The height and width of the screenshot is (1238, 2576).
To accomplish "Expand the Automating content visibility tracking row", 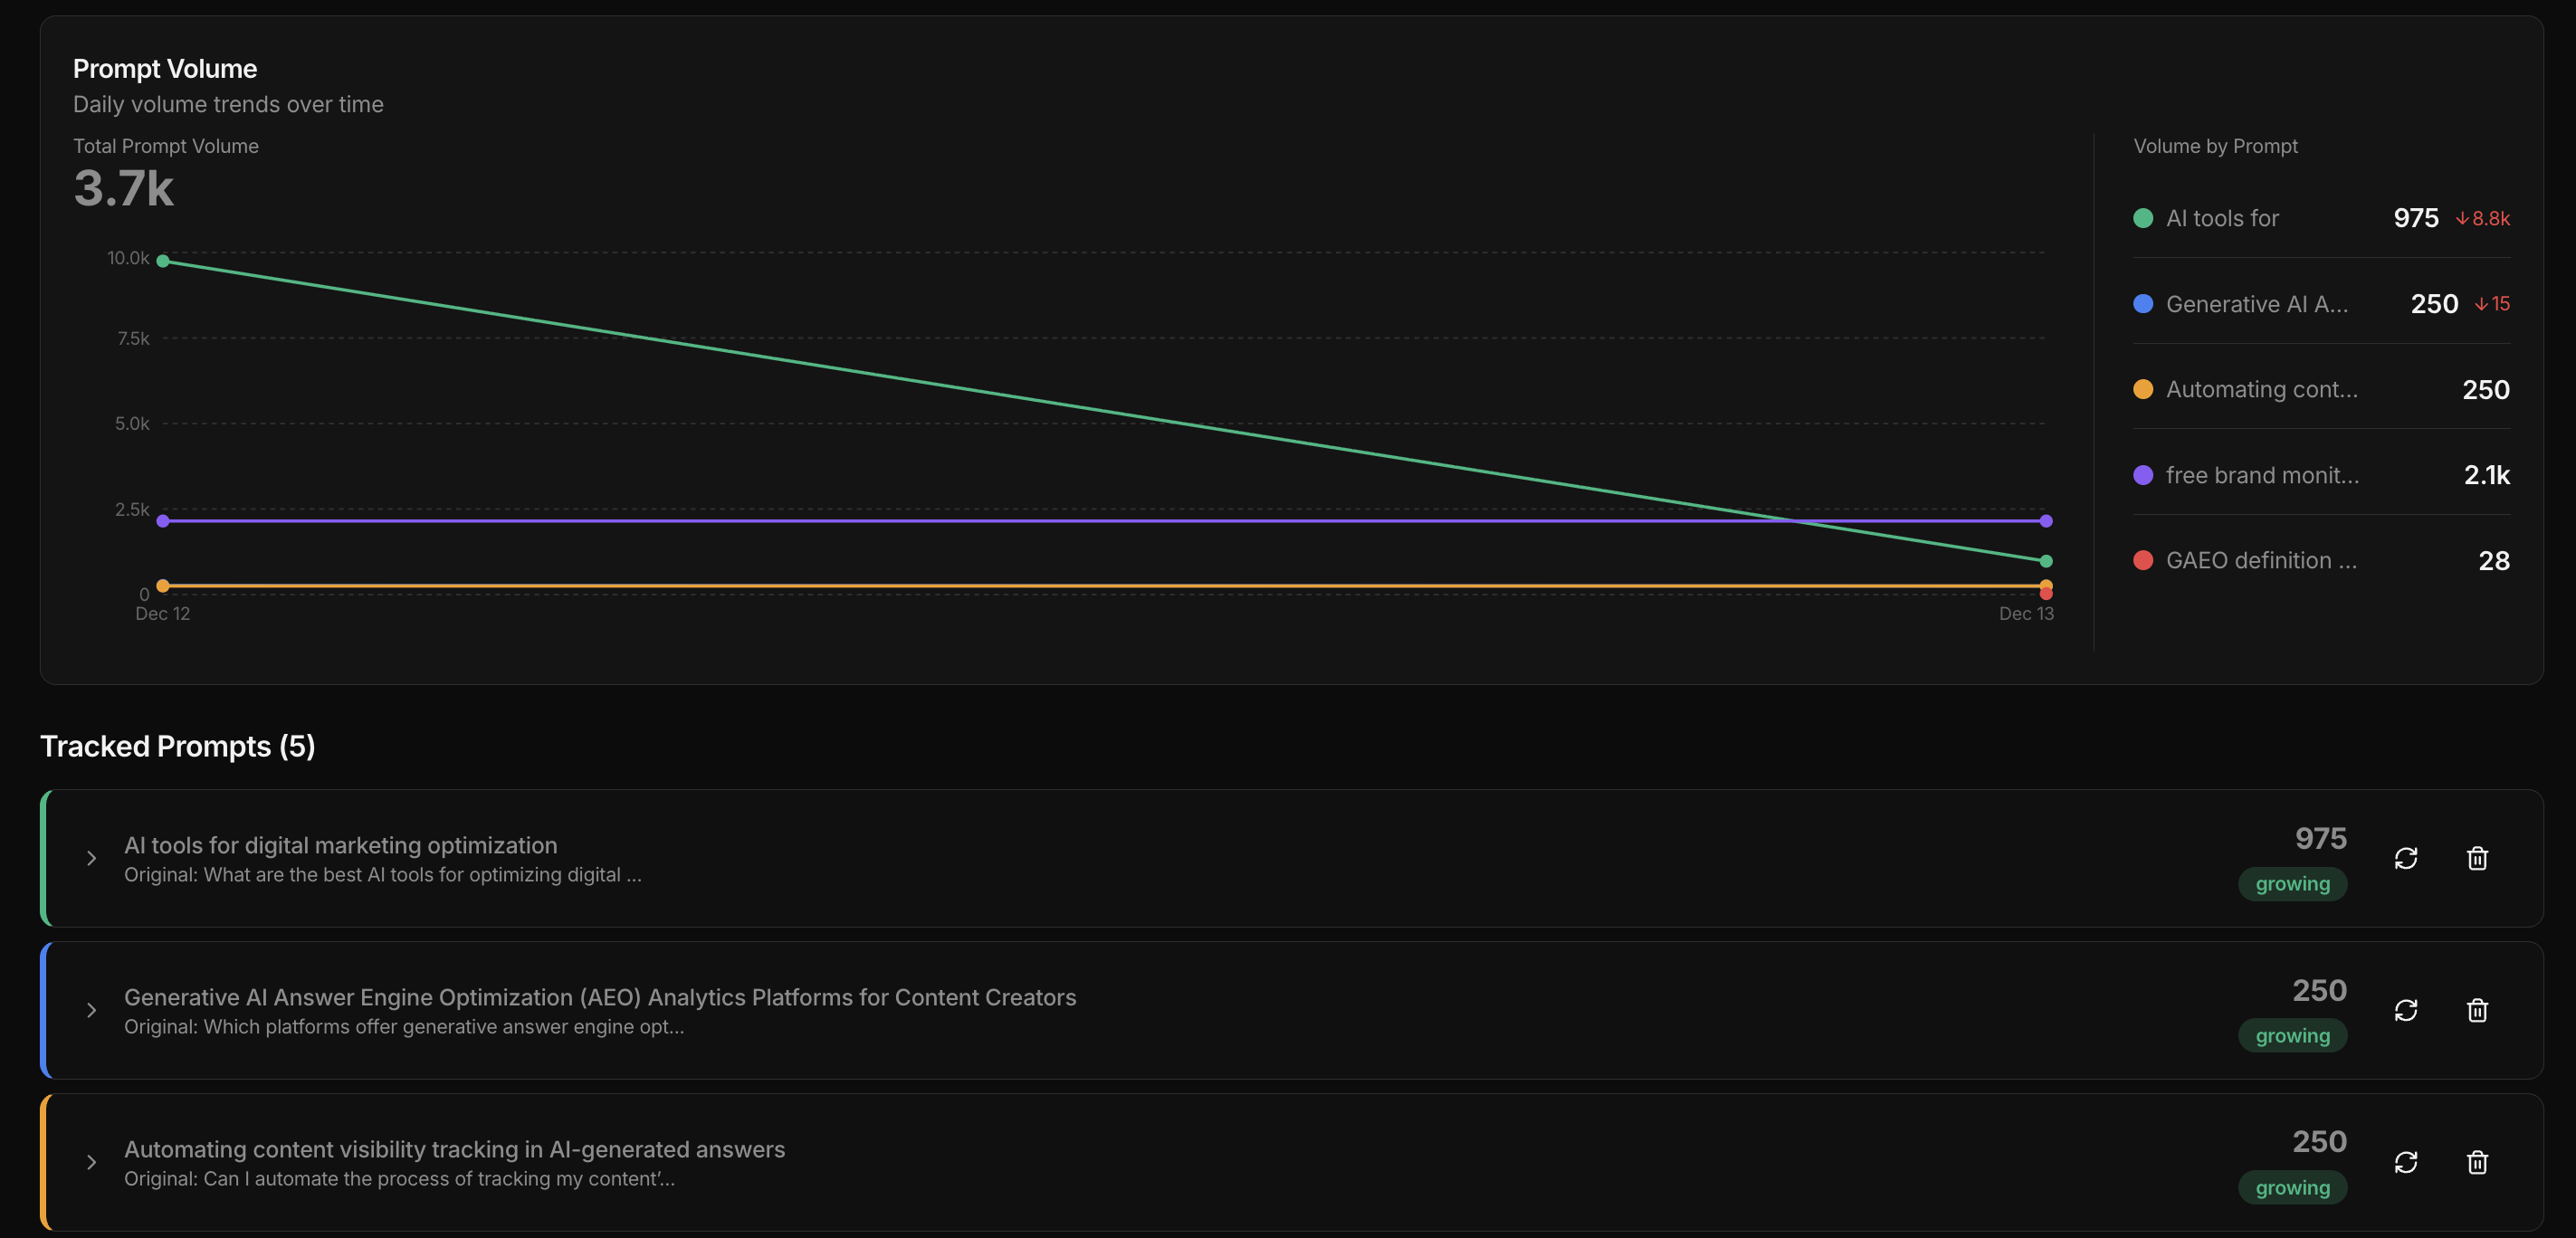I will click(x=91, y=1162).
